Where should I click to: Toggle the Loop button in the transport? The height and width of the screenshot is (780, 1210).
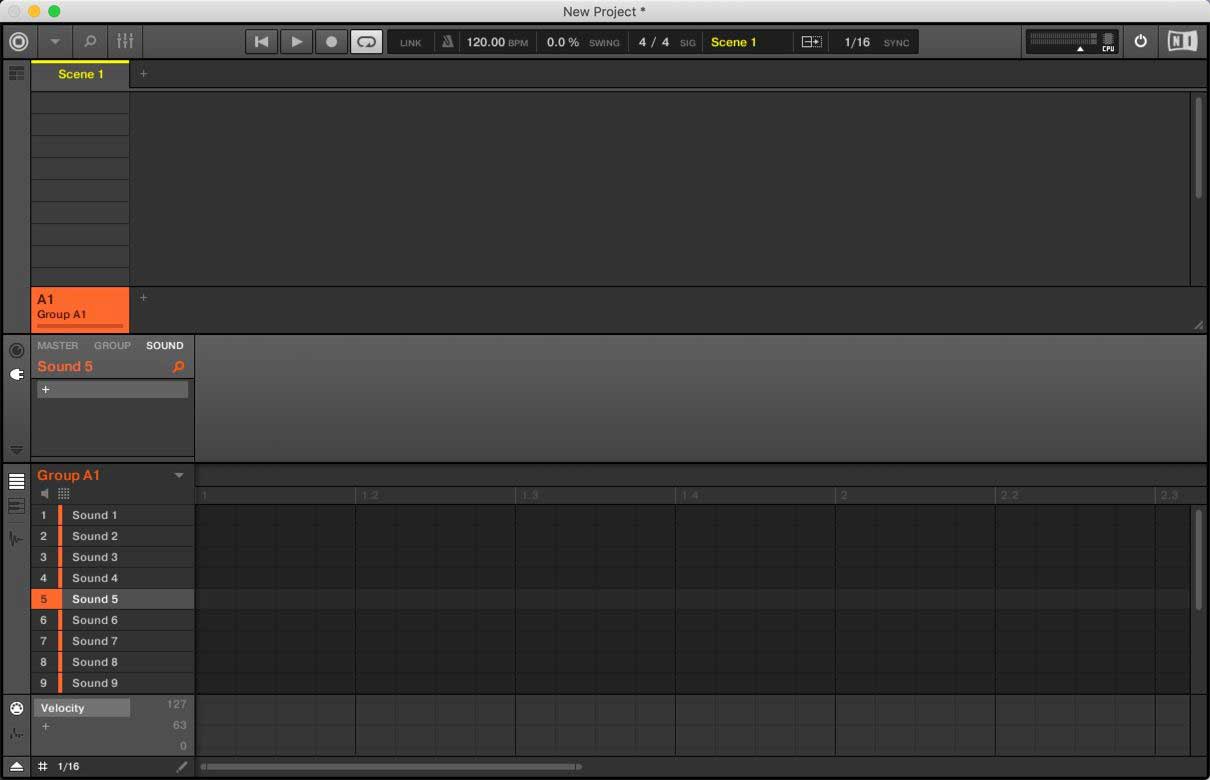point(366,42)
